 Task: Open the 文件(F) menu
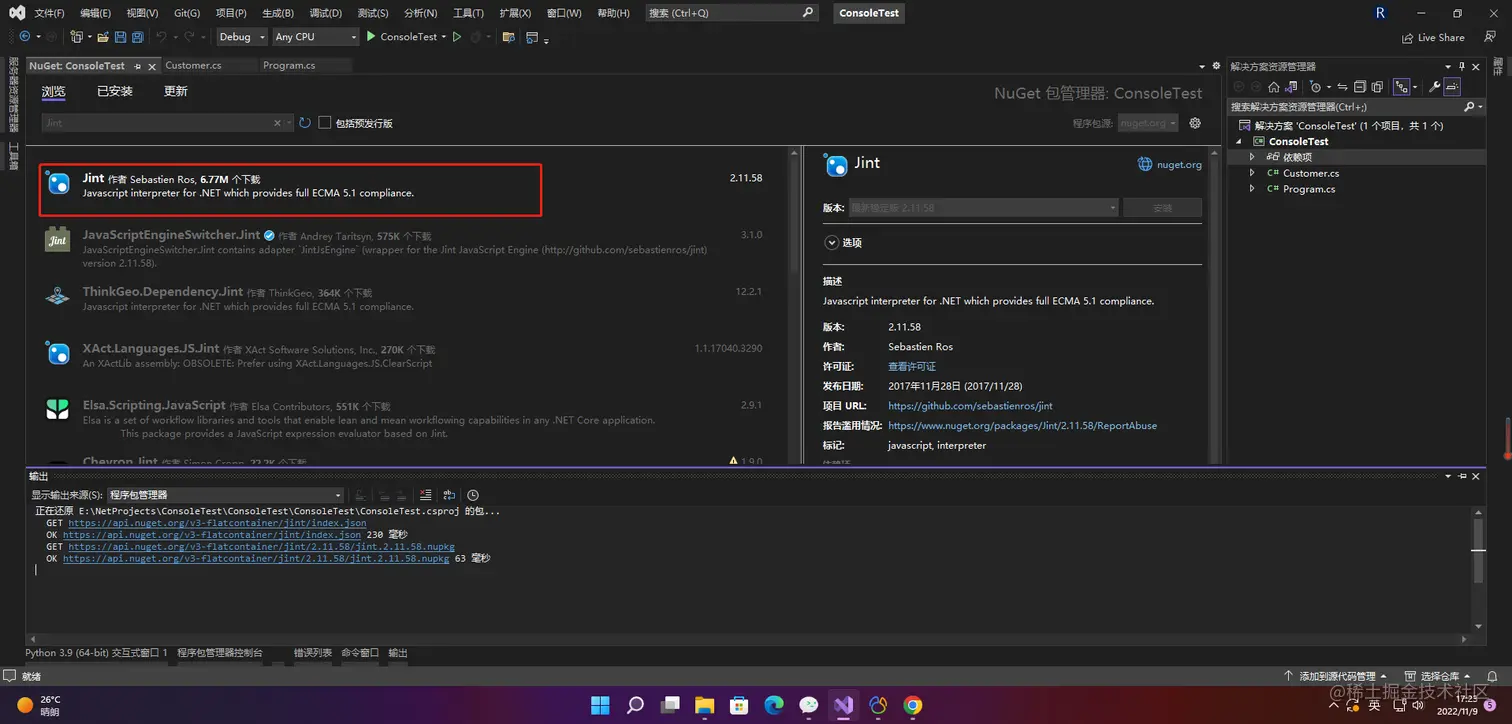48,13
